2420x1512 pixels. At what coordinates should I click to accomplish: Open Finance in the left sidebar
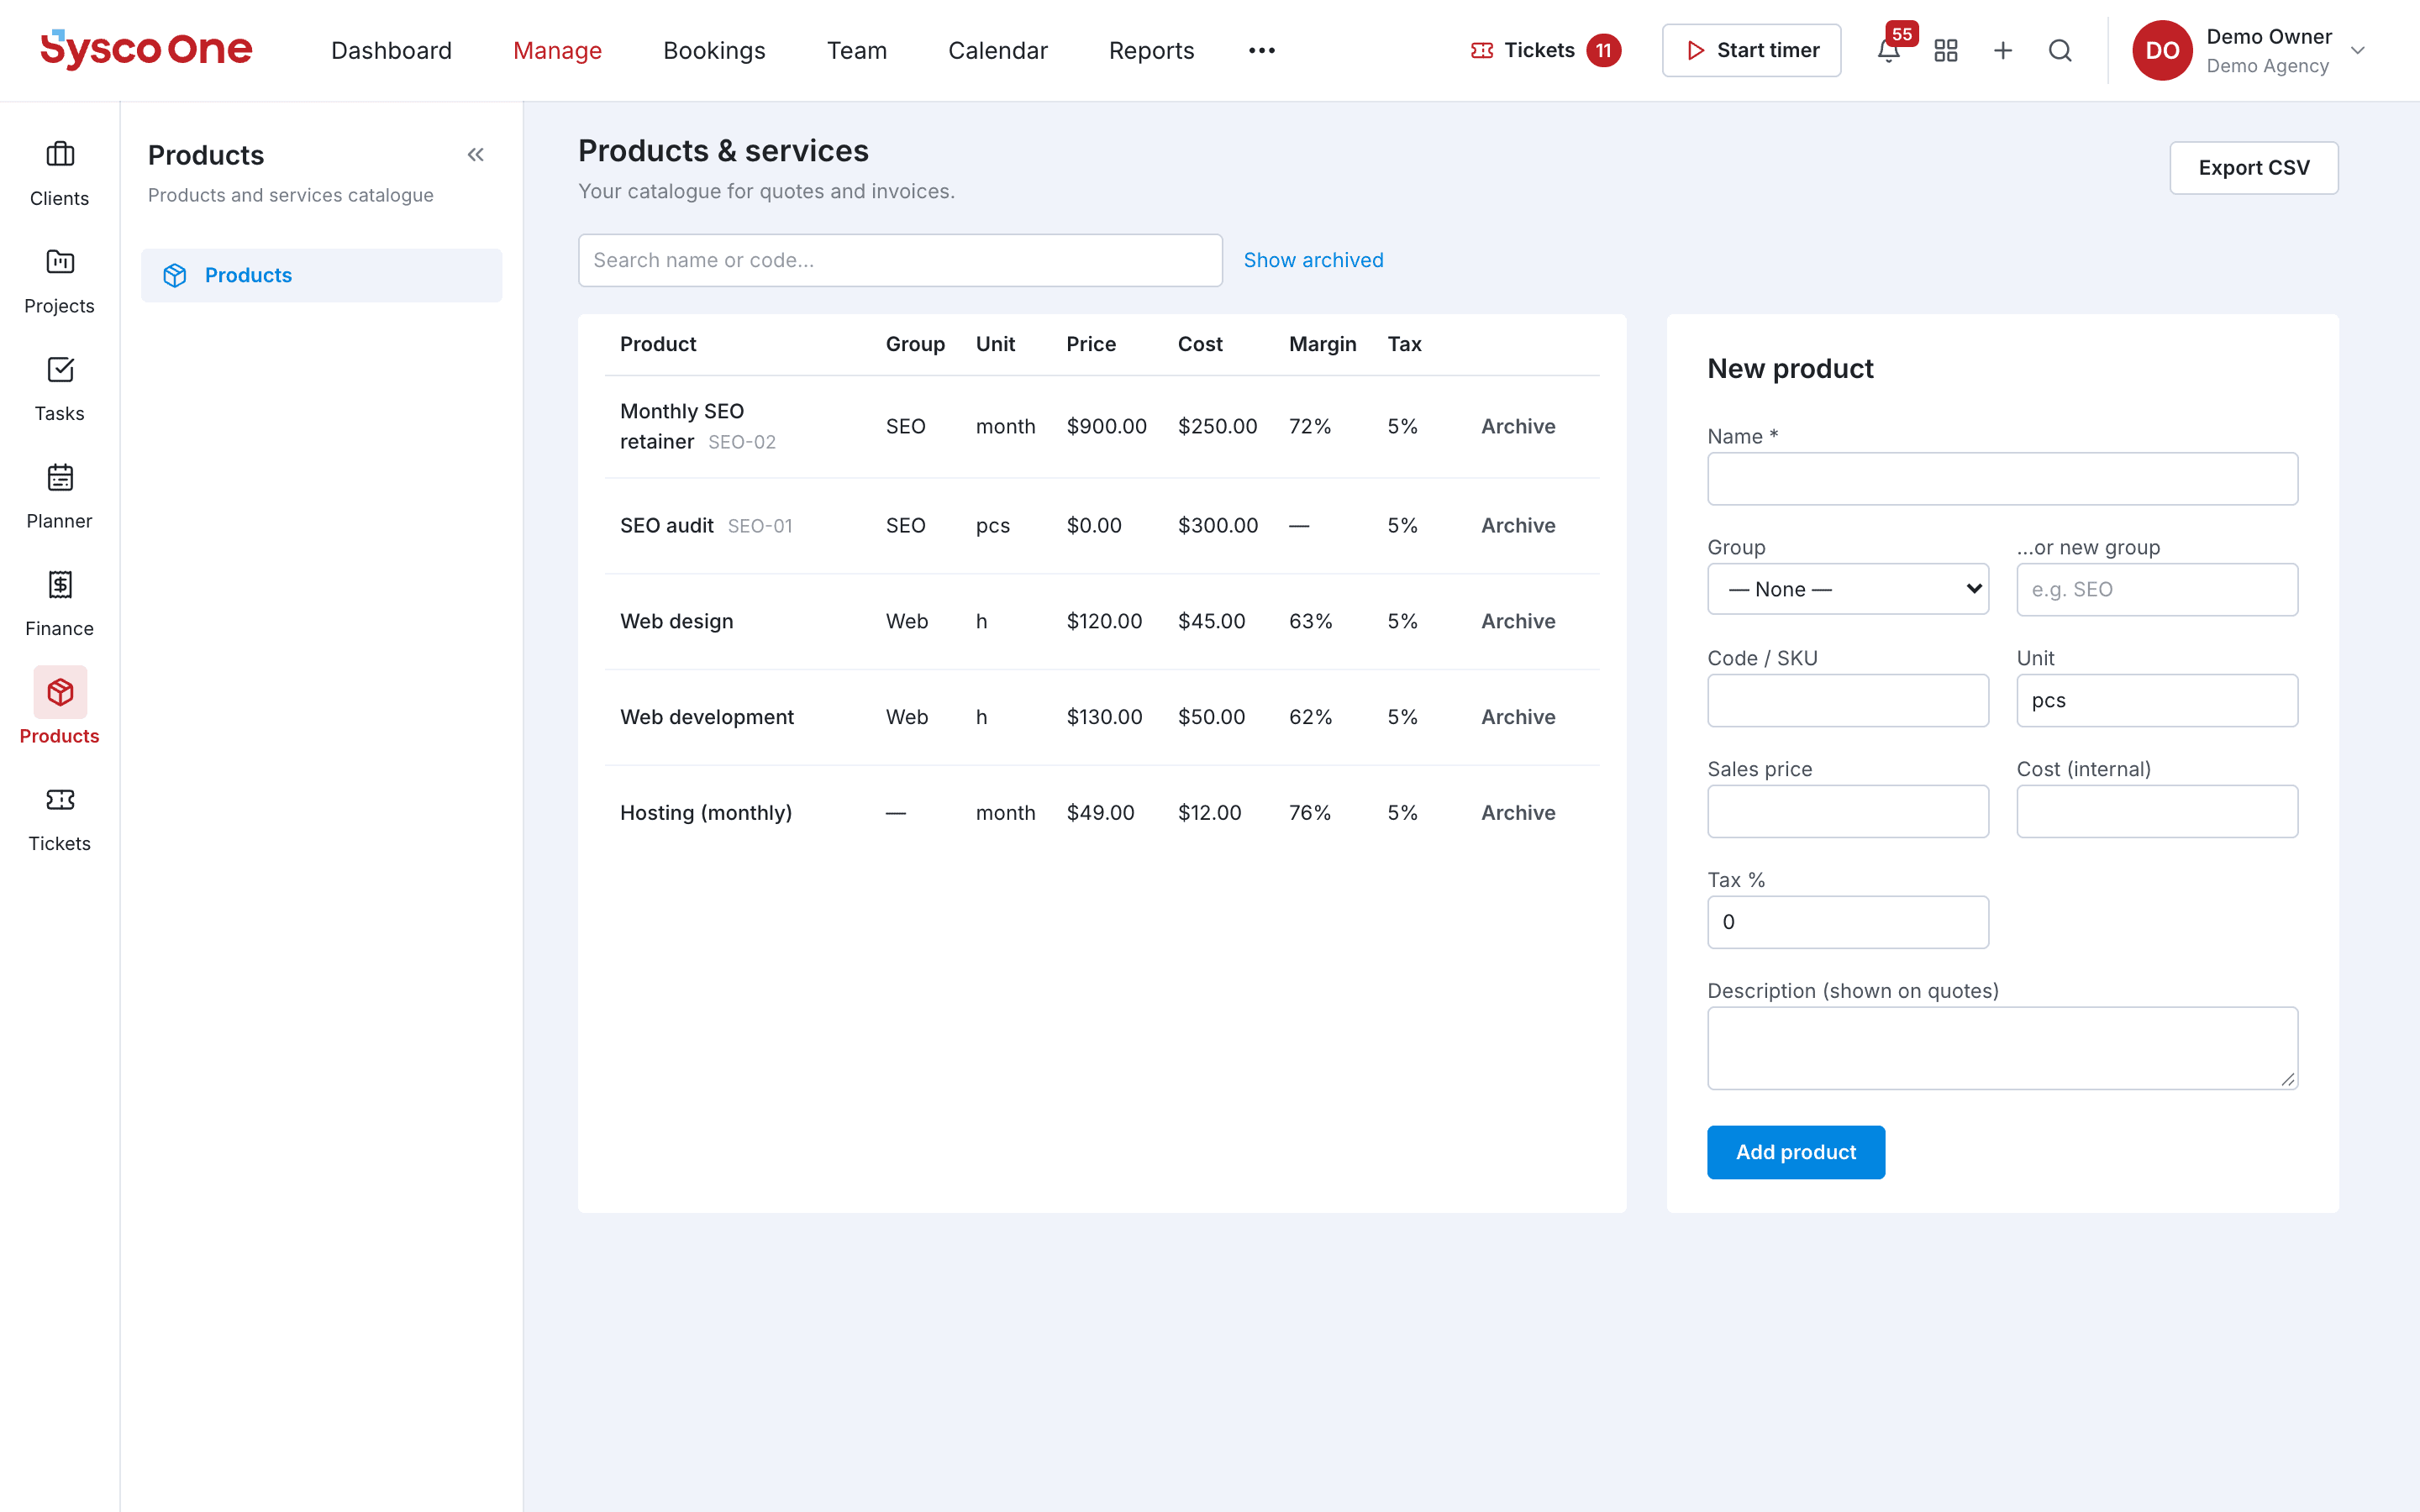(x=59, y=604)
